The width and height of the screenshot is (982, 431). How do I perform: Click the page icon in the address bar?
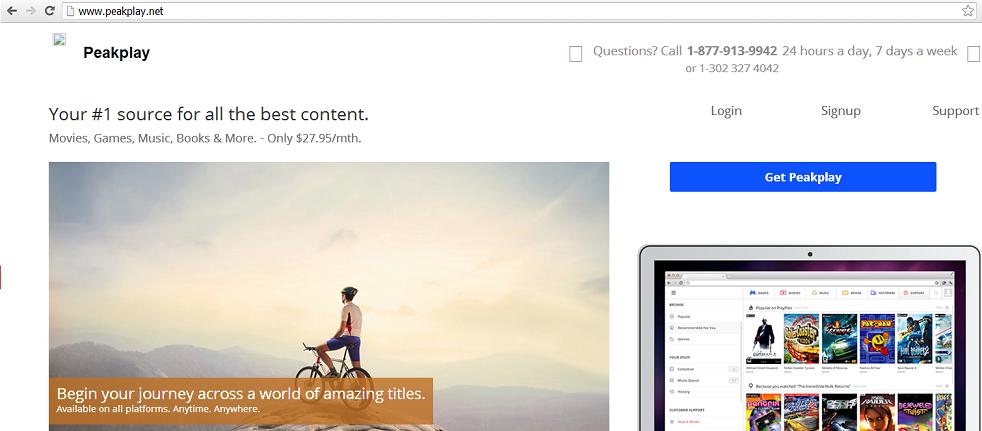[x=70, y=10]
